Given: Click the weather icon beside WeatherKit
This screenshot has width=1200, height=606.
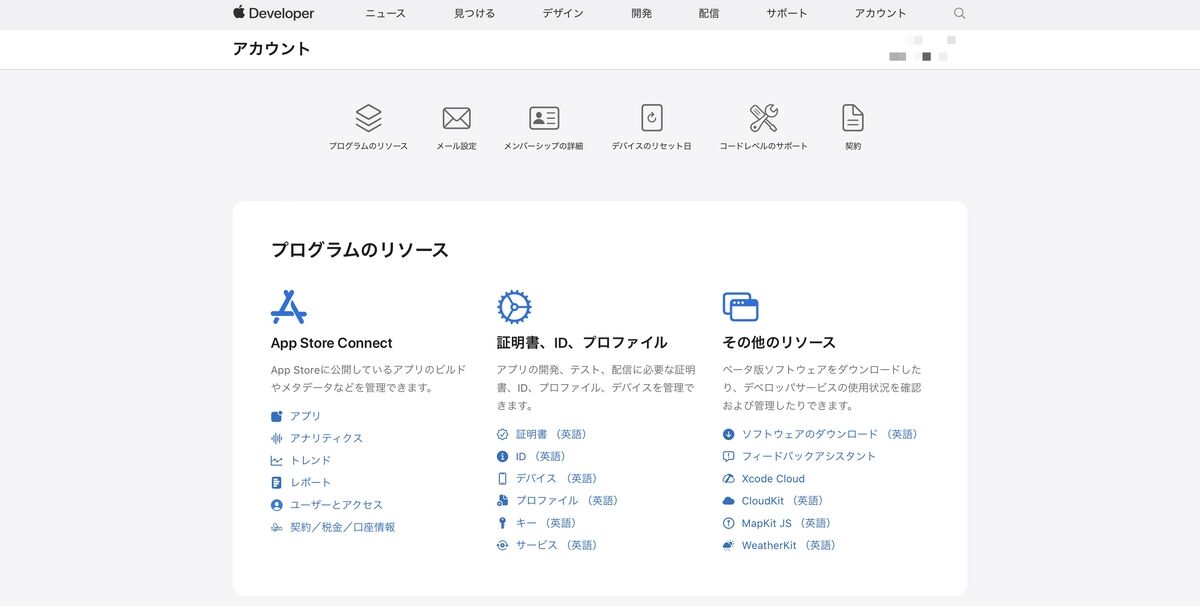Looking at the screenshot, I should click(729, 545).
